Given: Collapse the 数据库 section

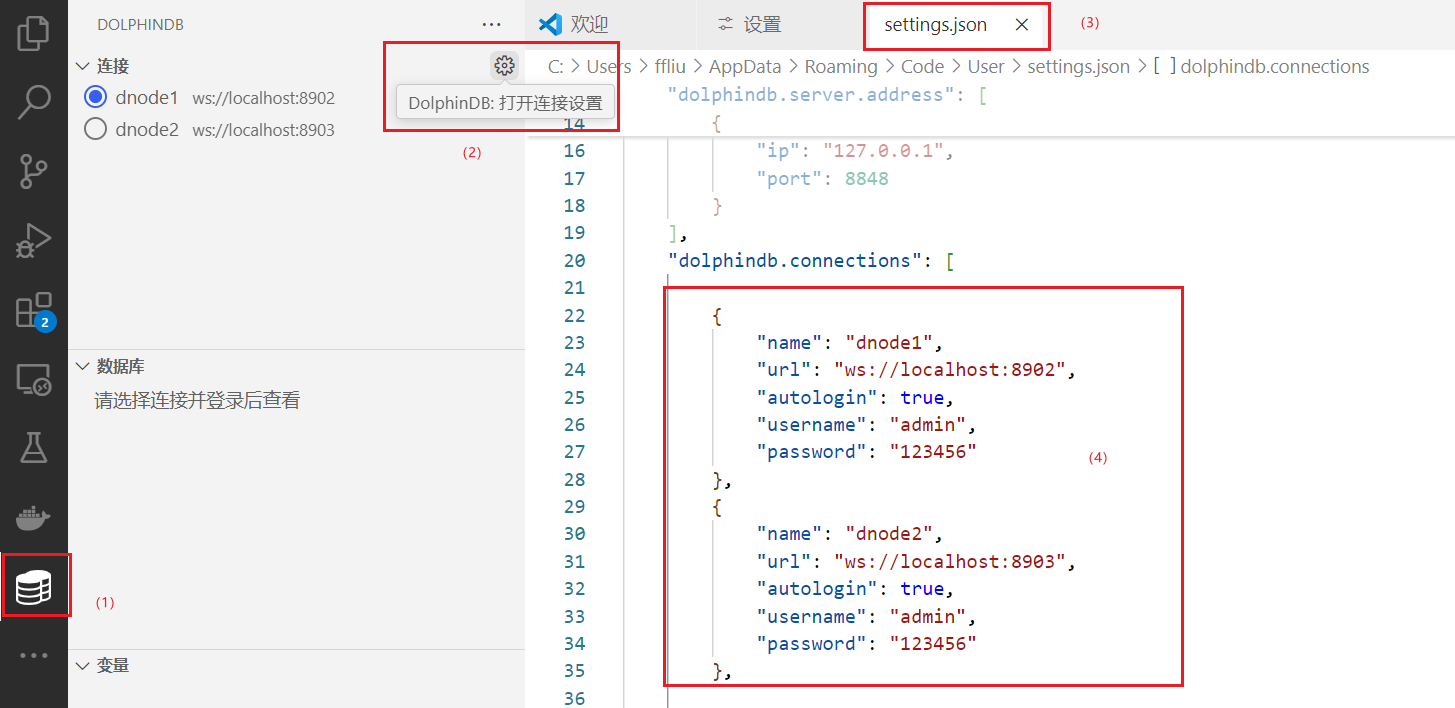Looking at the screenshot, I should coord(83,366).
